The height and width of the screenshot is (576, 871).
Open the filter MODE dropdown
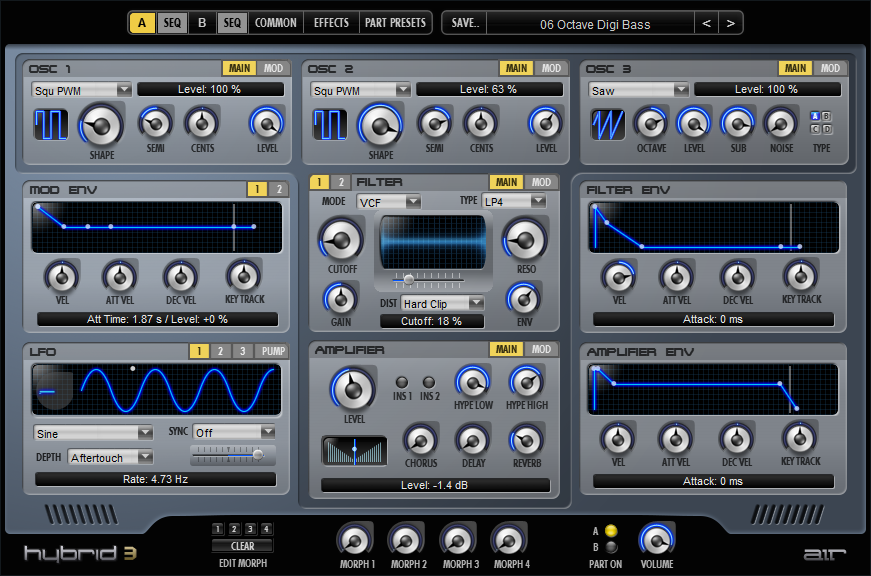point(388,202)
